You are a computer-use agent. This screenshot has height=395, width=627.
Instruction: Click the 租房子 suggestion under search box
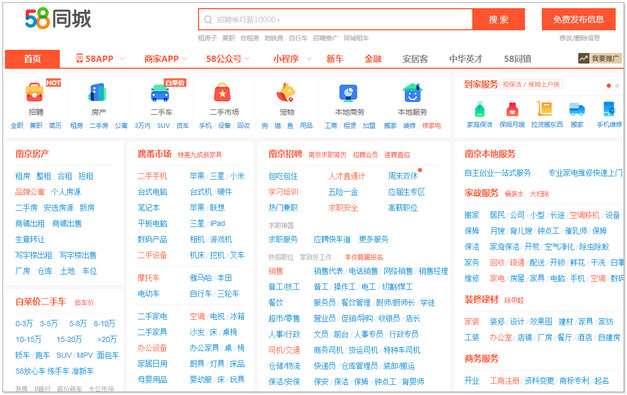click(207, 38)
